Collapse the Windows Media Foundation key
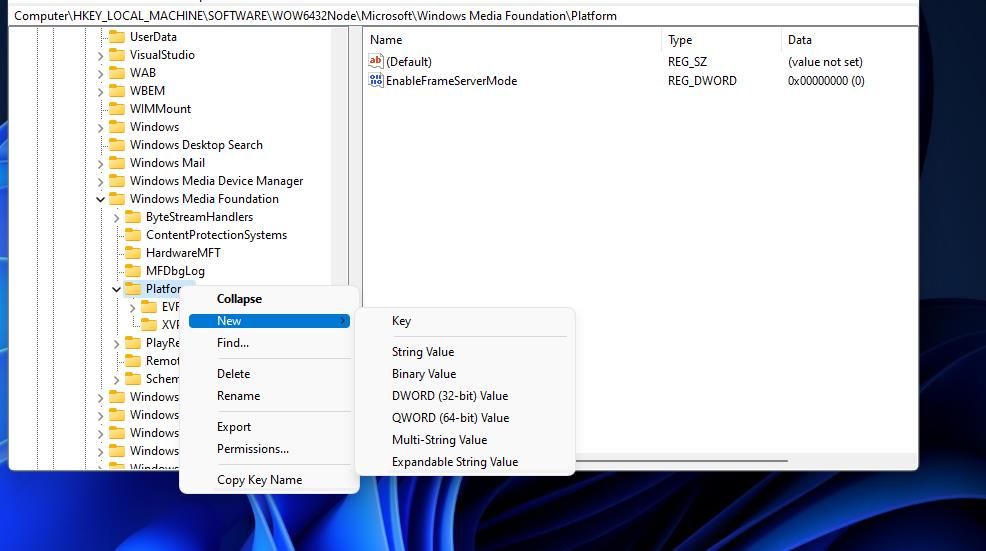This screenshot has height=551, width=986. tap(101, 199)
